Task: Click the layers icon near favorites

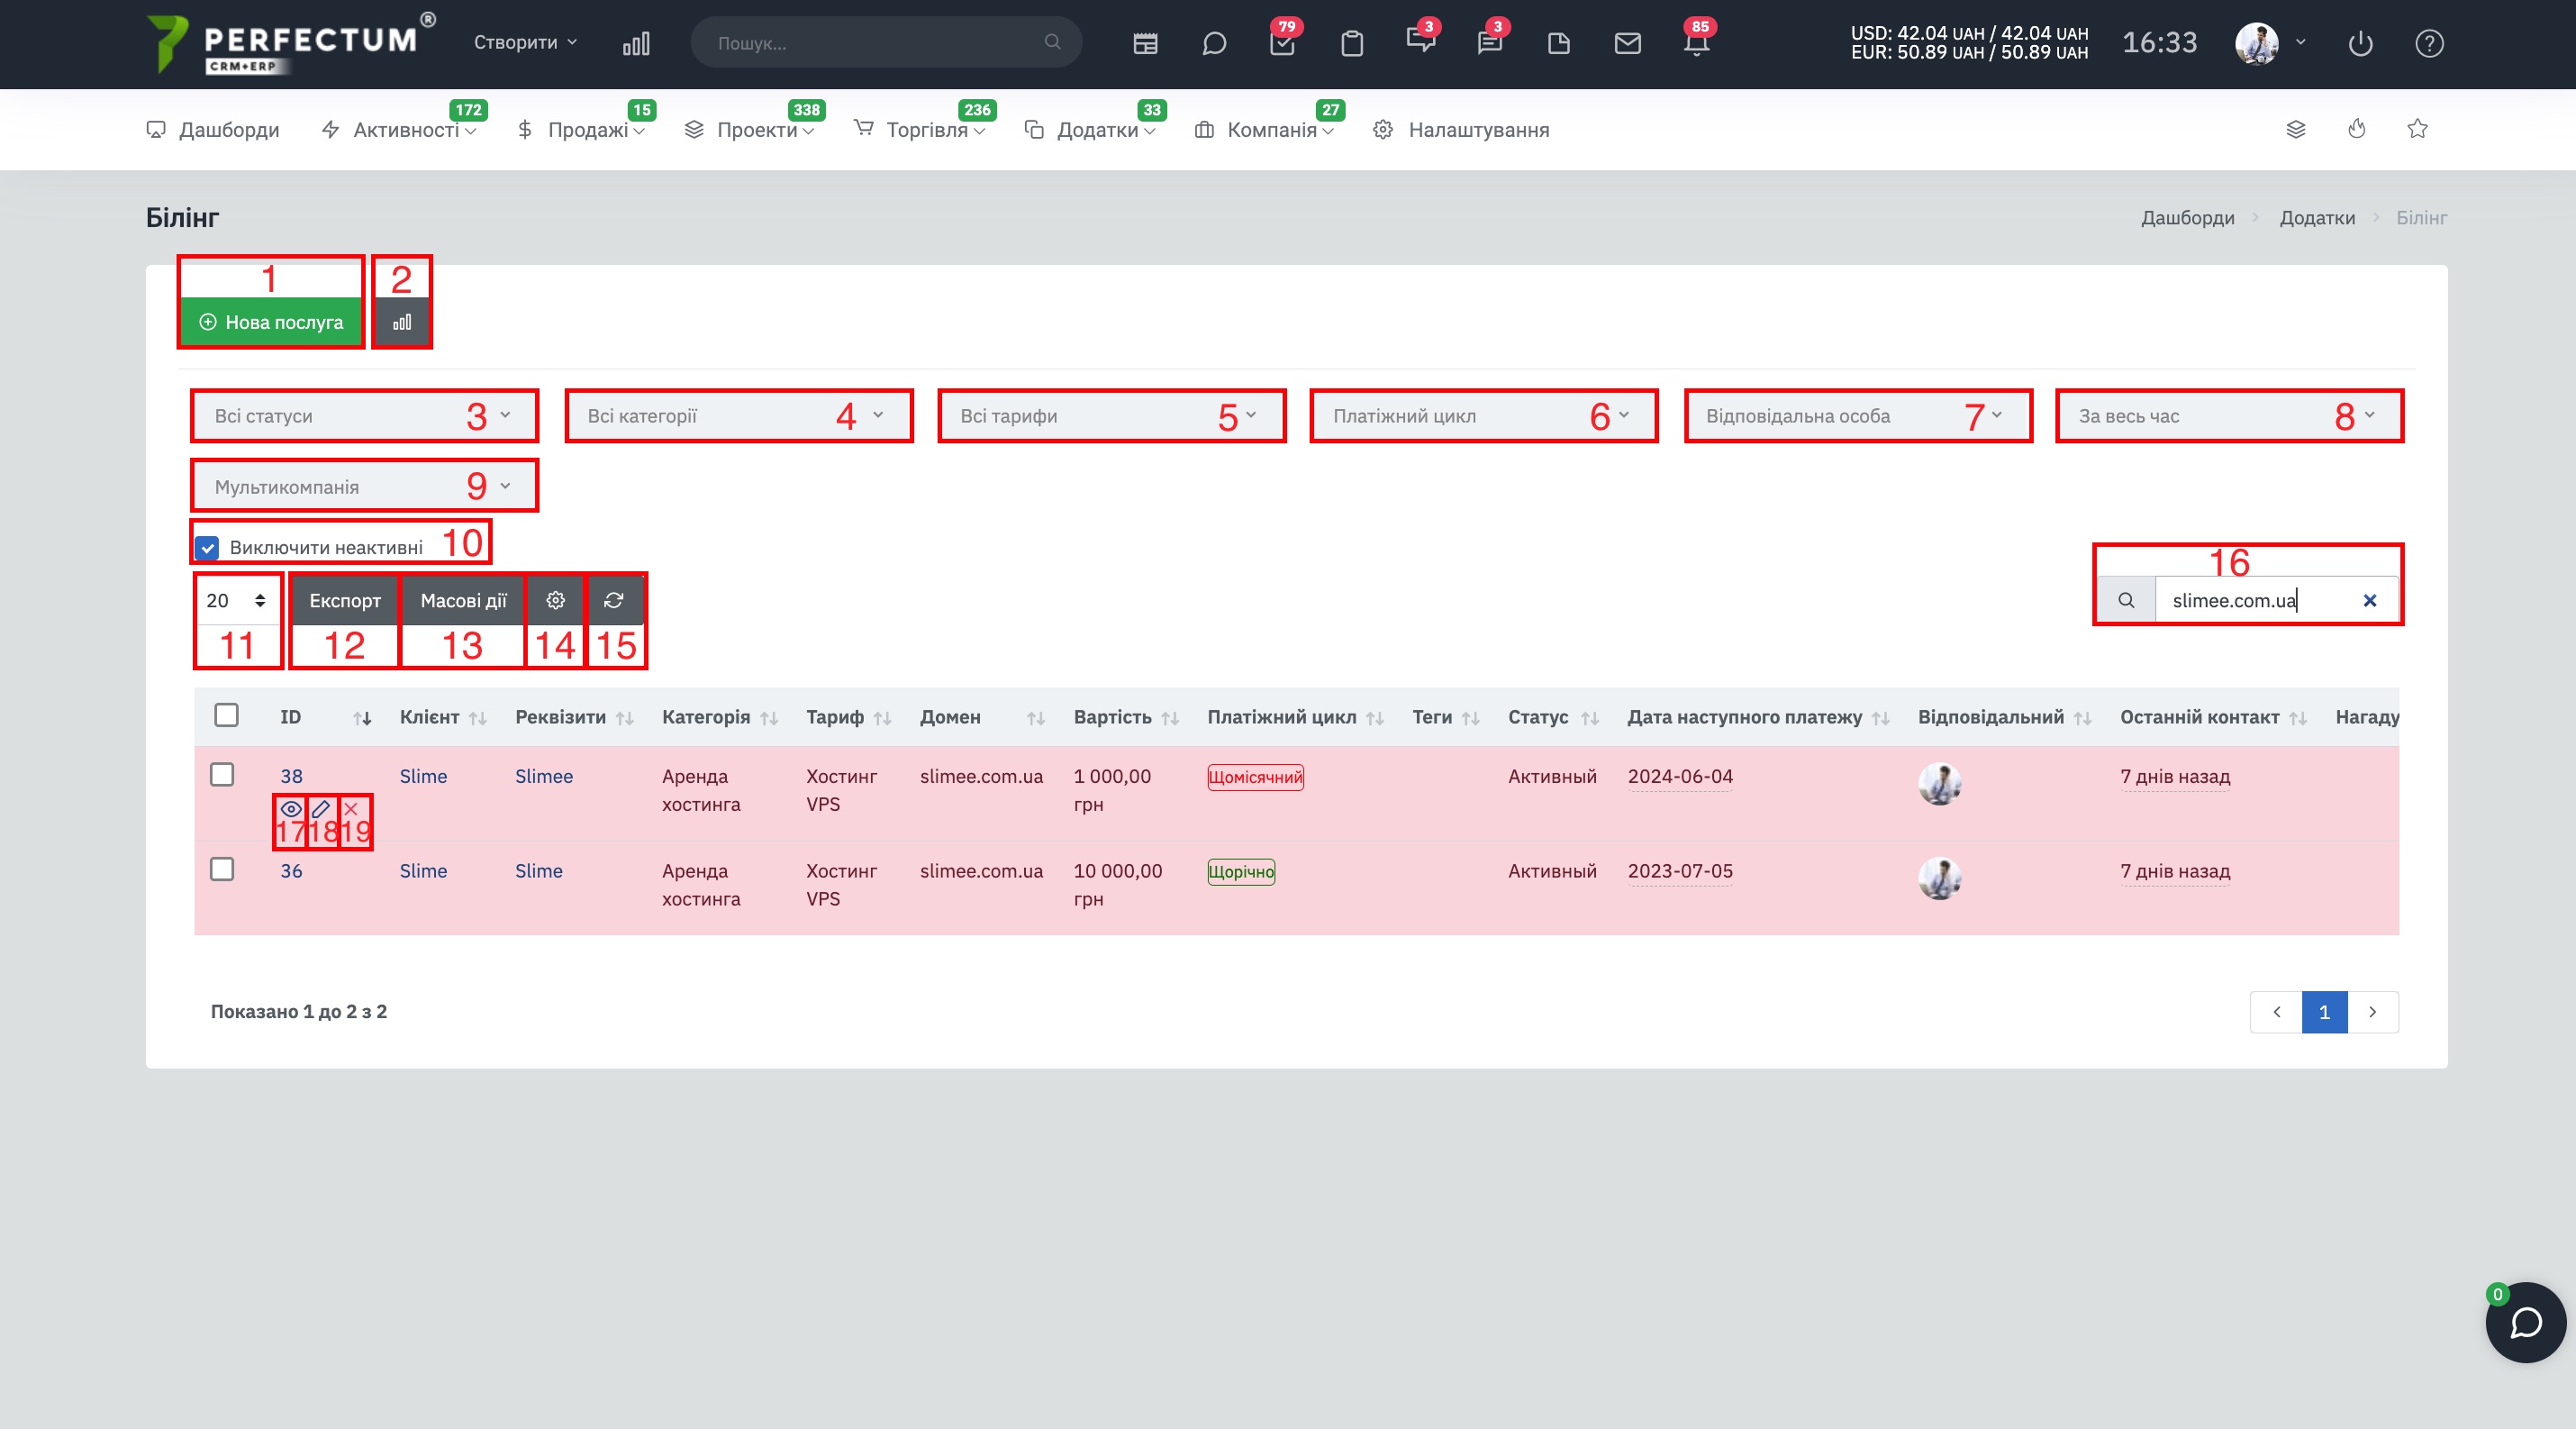Action: pos(2296,129)
